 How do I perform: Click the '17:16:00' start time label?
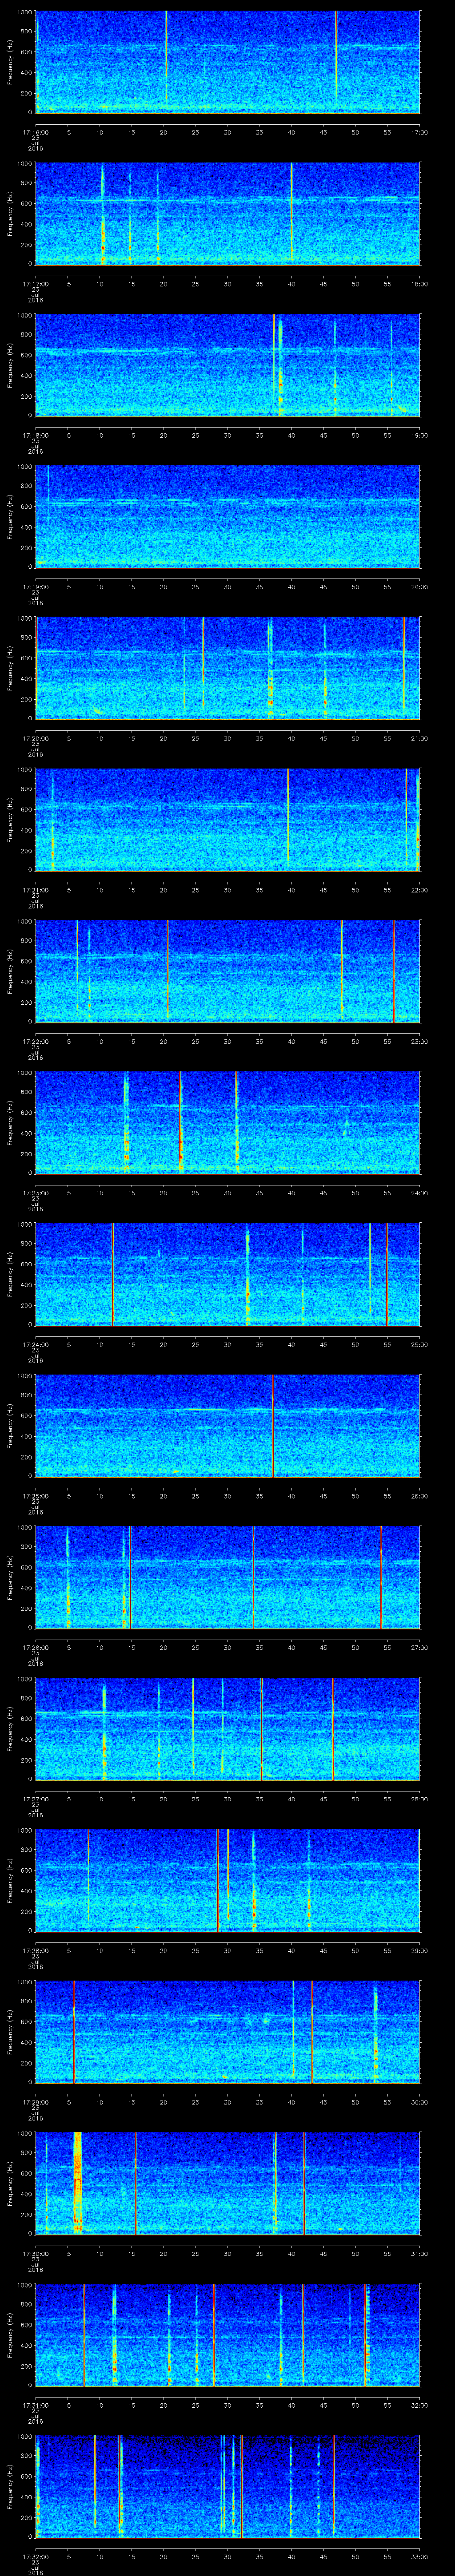pos(35,132)
